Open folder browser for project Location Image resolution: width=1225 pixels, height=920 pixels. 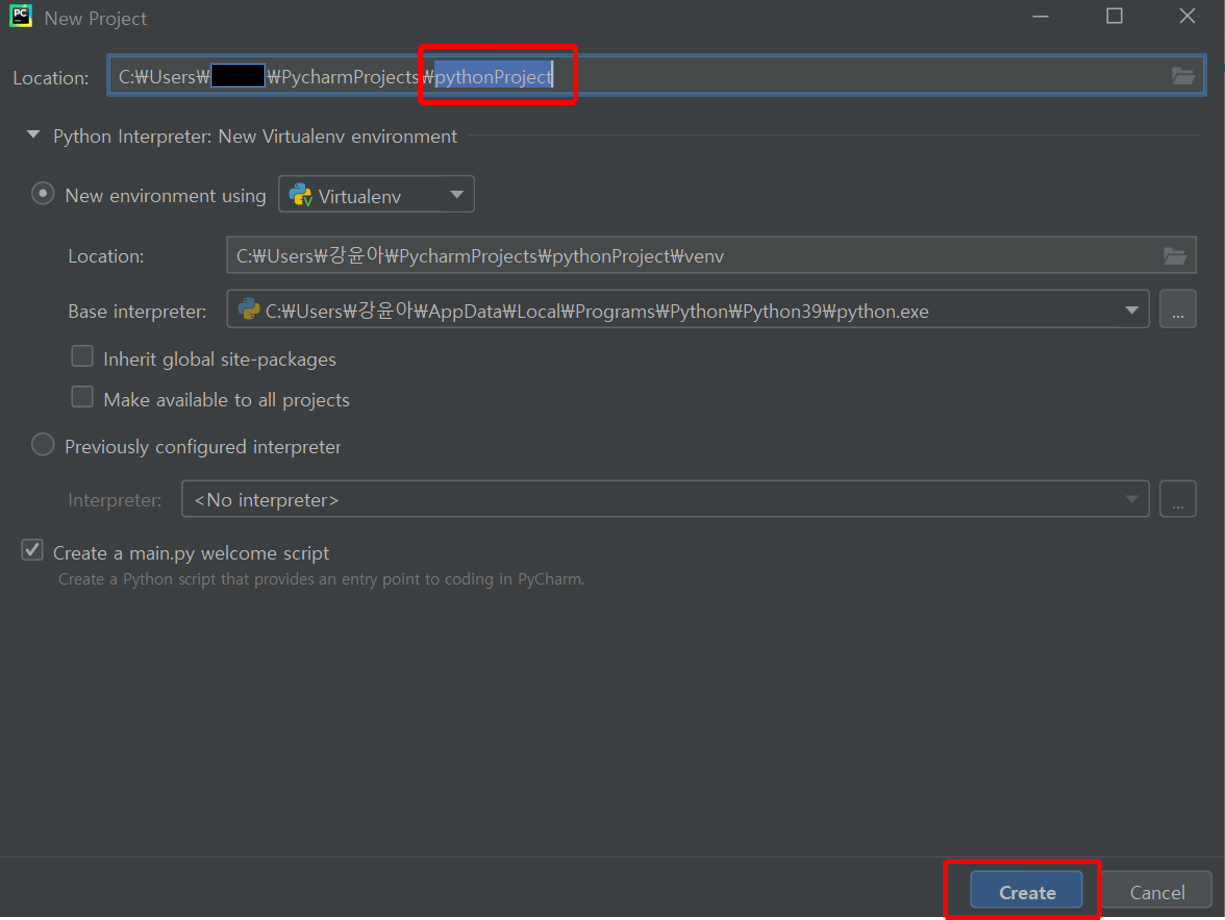(x=1183, y=76)
